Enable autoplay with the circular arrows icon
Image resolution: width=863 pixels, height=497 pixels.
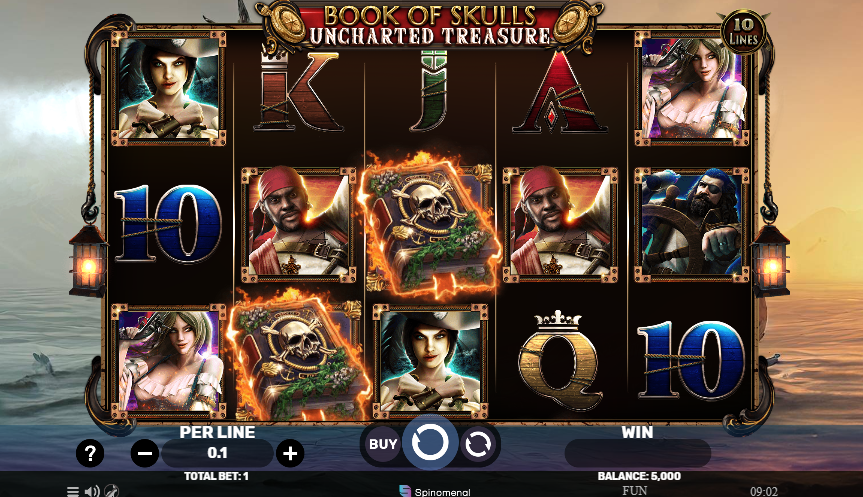[477, 444]
